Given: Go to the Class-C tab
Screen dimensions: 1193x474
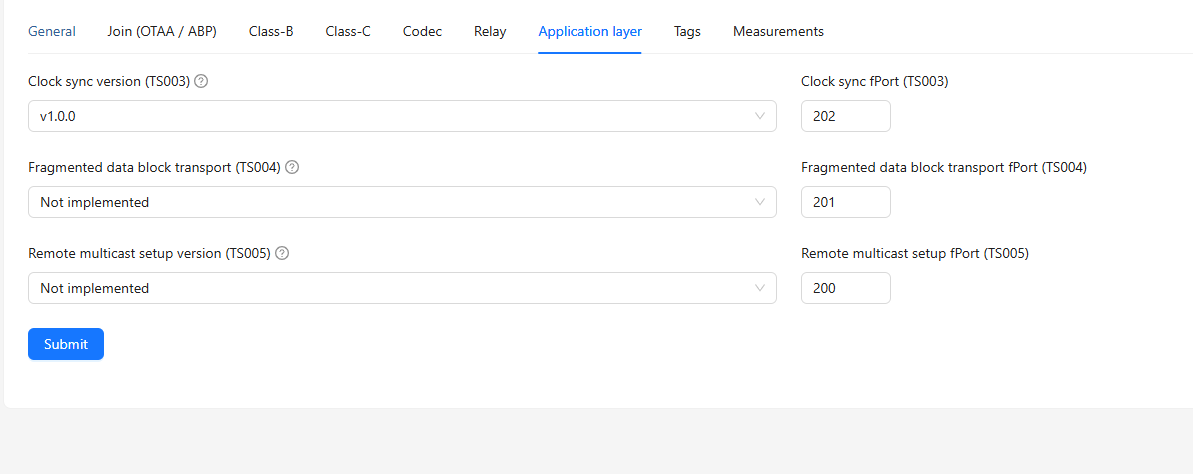Looking at the screenshot, I should coord(348,31).
